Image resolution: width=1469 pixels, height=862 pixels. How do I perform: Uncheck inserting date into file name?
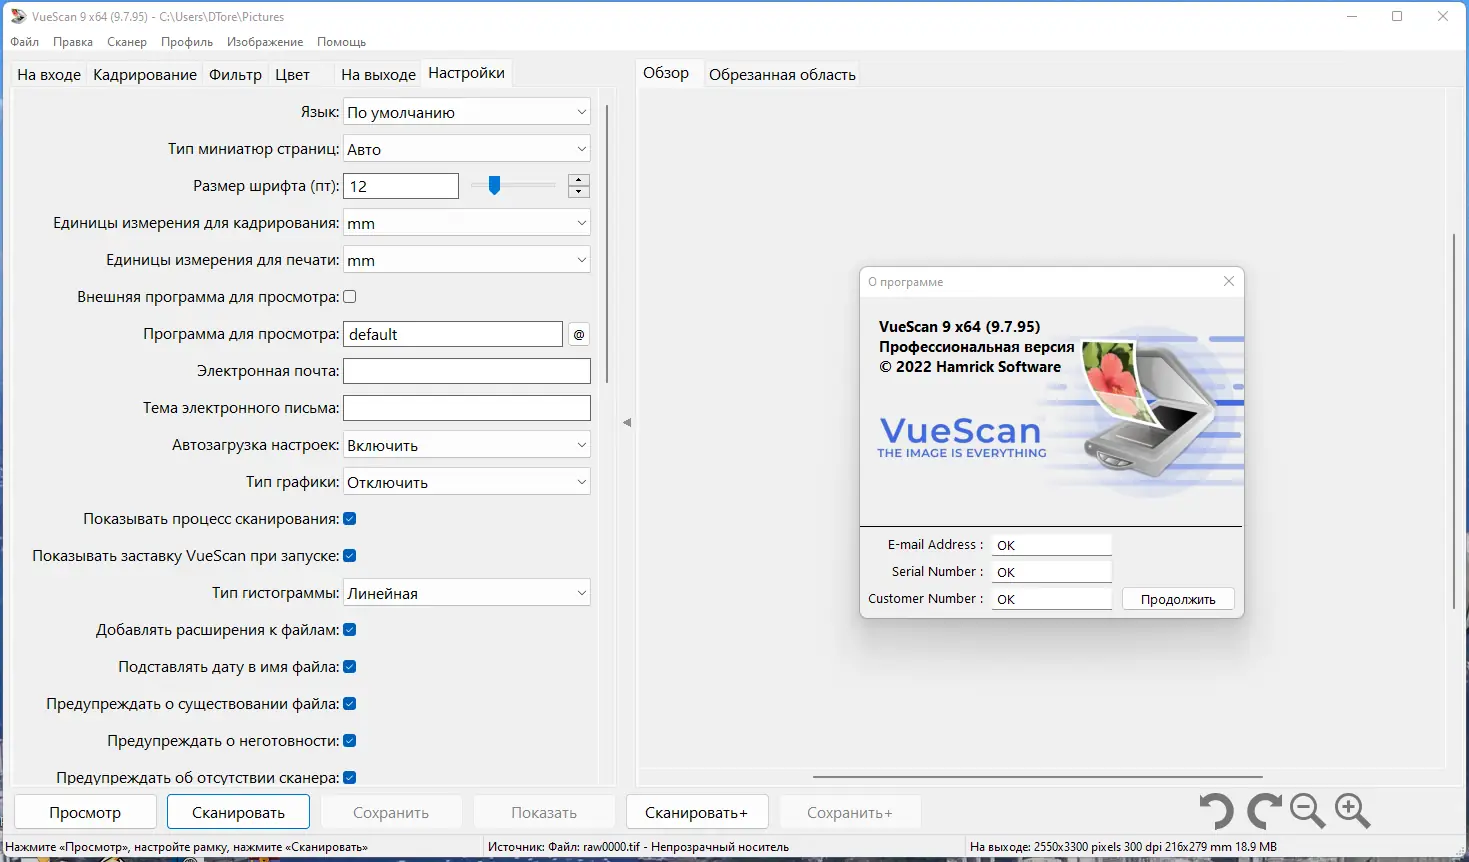pos(349,666)
